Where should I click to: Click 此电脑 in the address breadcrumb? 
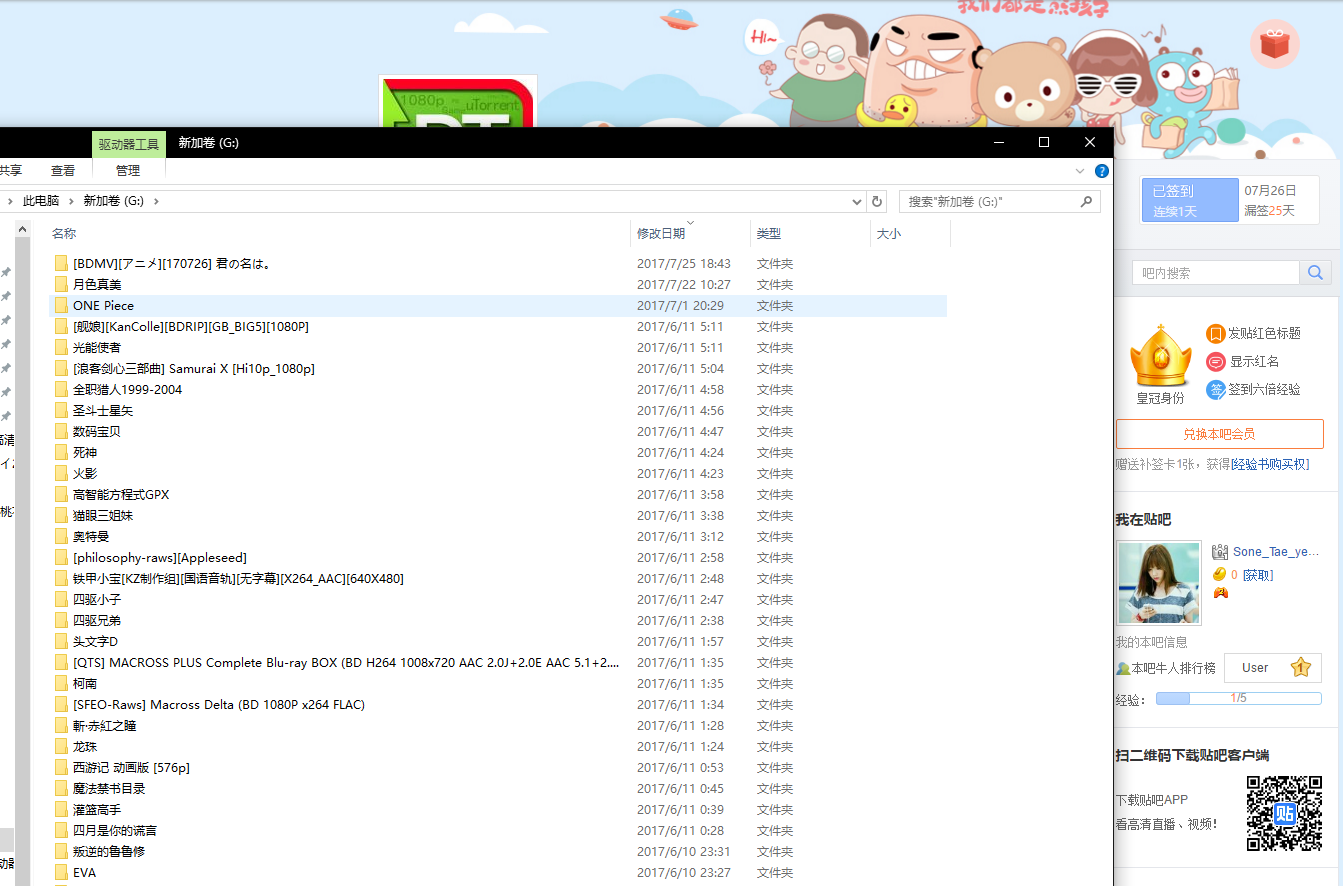pos(41,201)
